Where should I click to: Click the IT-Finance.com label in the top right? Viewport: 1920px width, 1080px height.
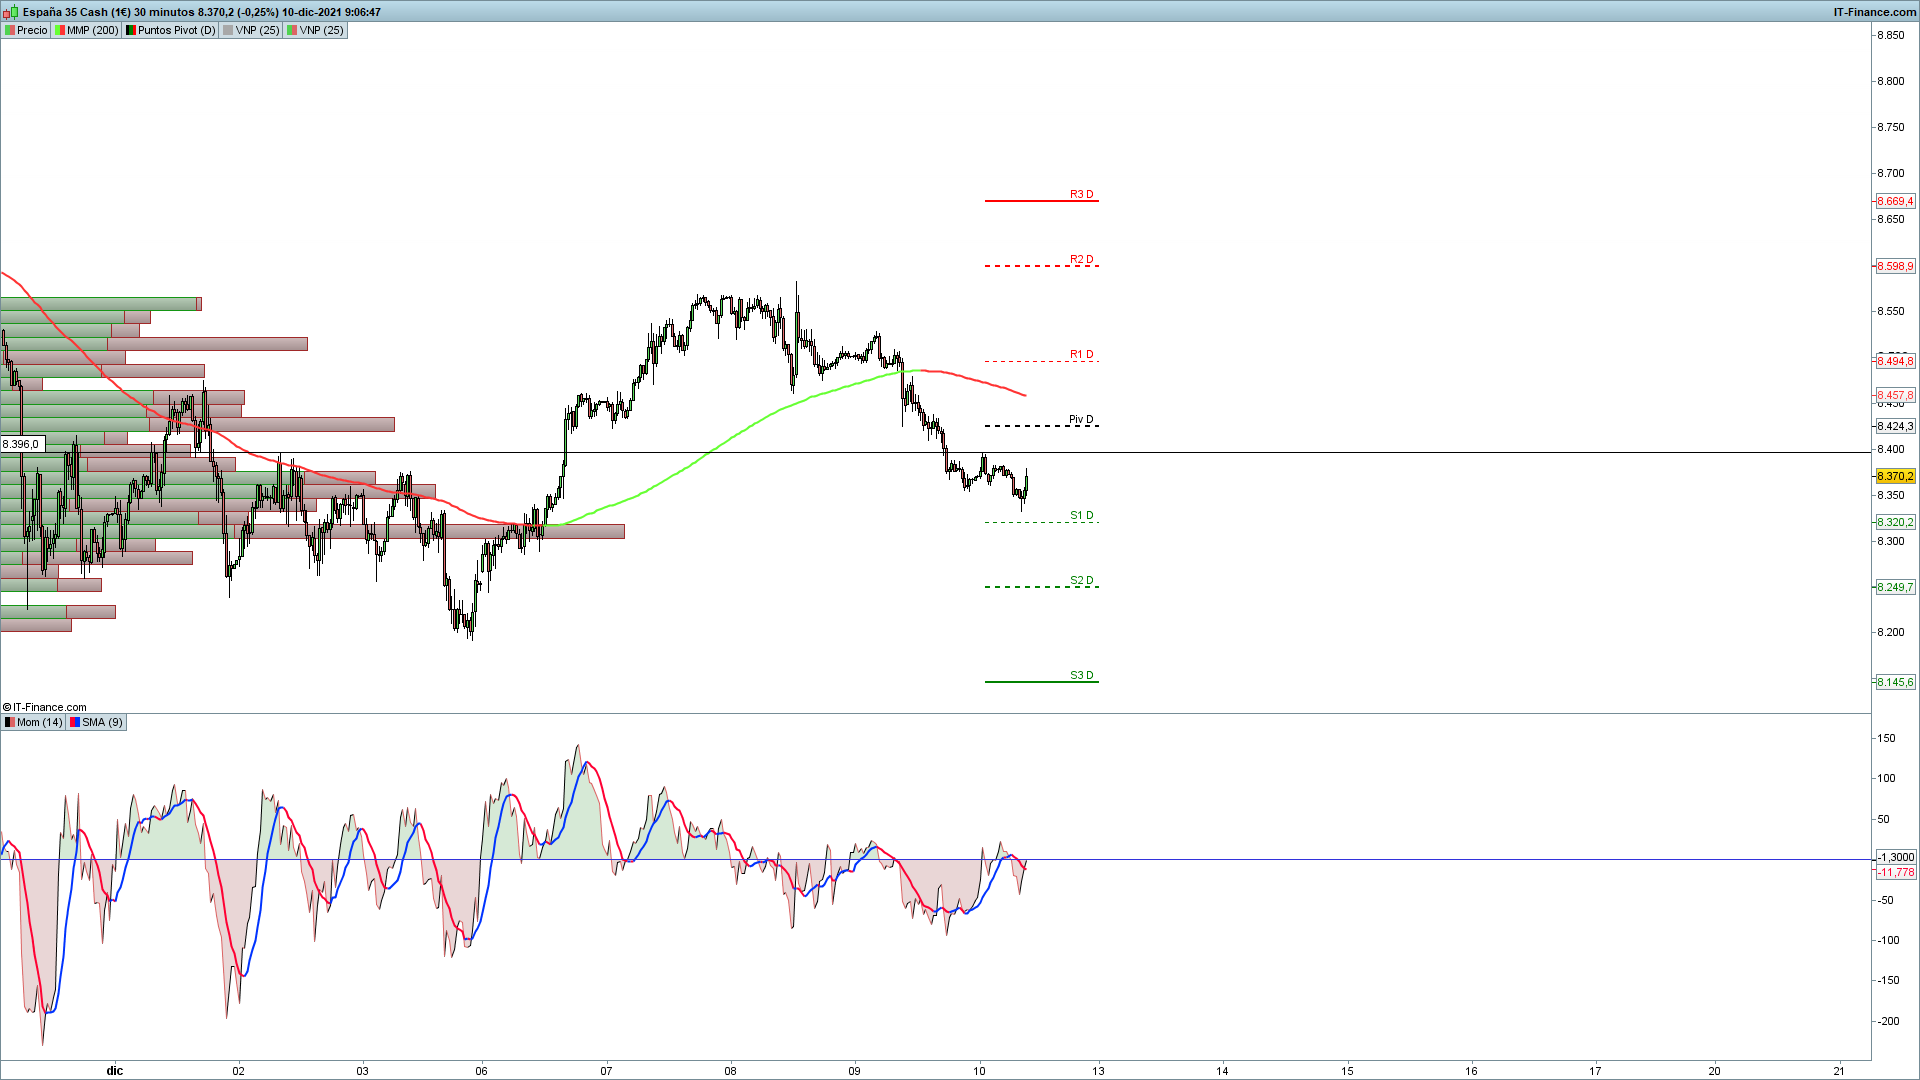pyautogui.click(x=1874, y=12)
